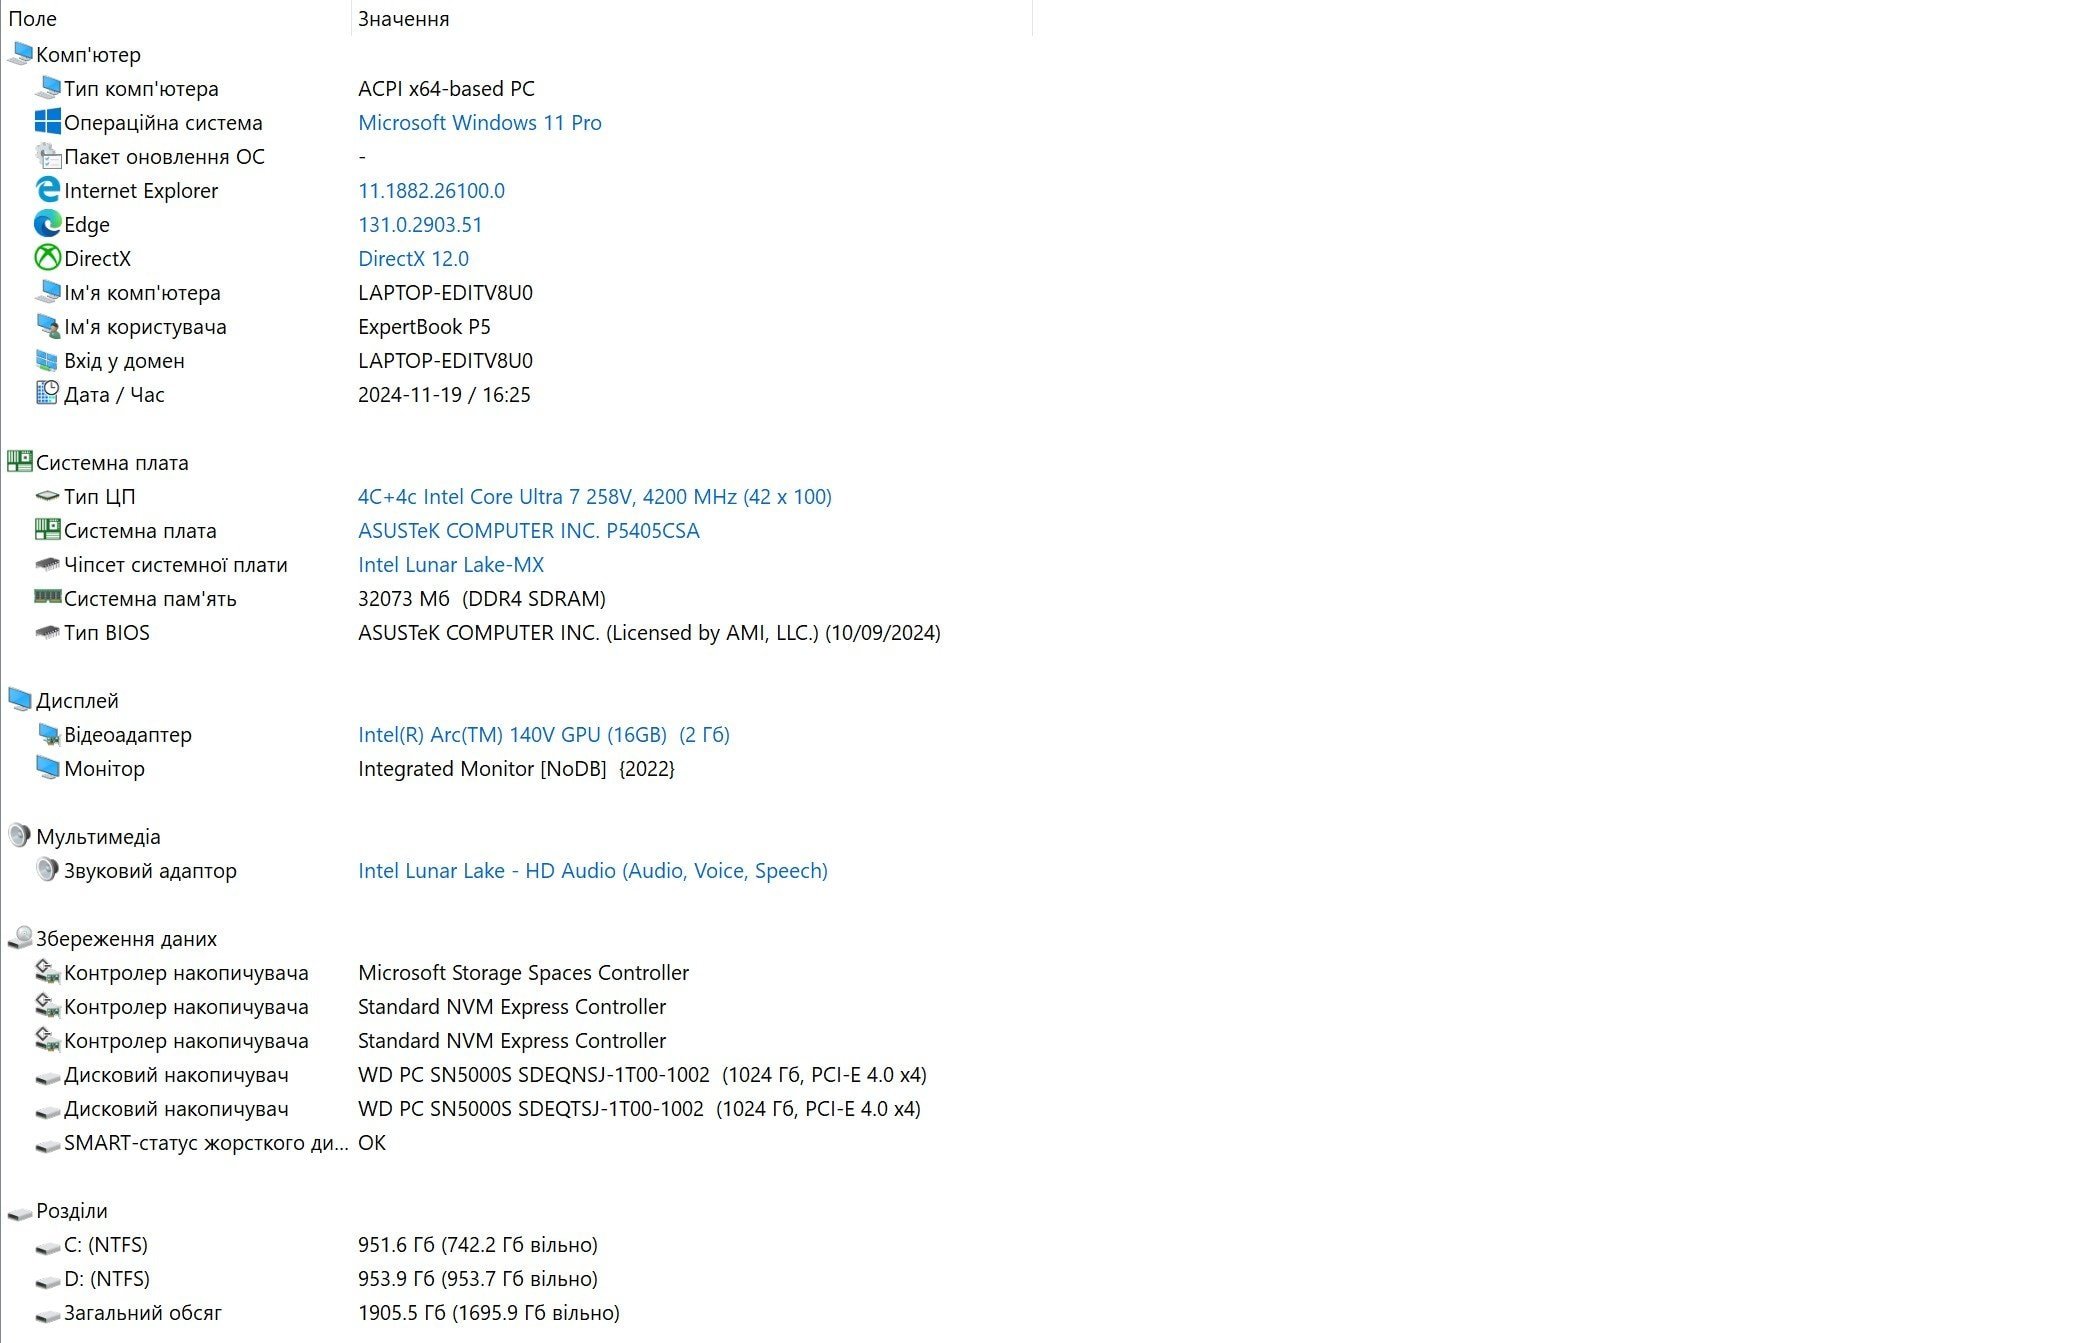Open Intel Arc 140V GPU details

543,735
